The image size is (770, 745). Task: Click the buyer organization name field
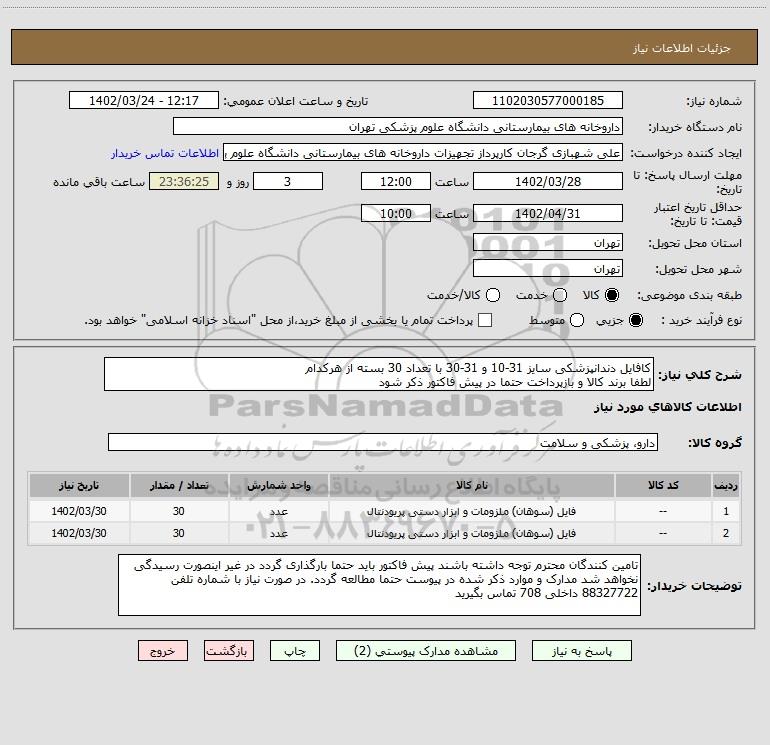(x=398, y=127)
